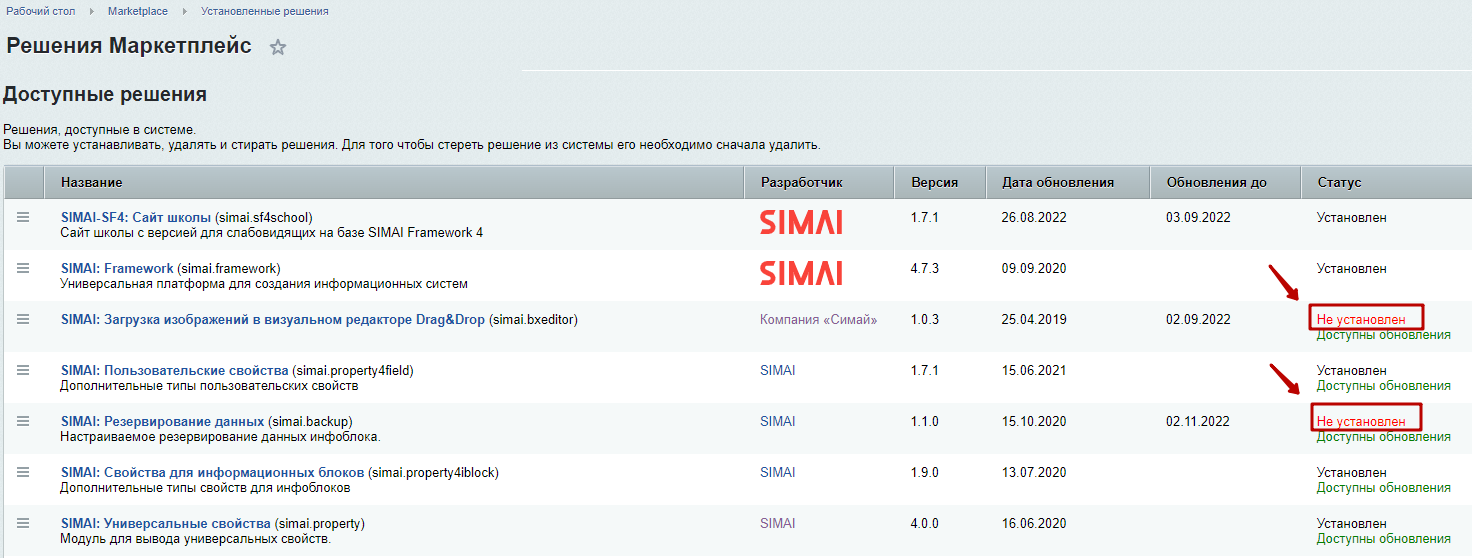Image resolution: width=1472 pixels, height=558 pixels.
Task: Add page to favorites with star icon
Action: [x=278, y=47]
